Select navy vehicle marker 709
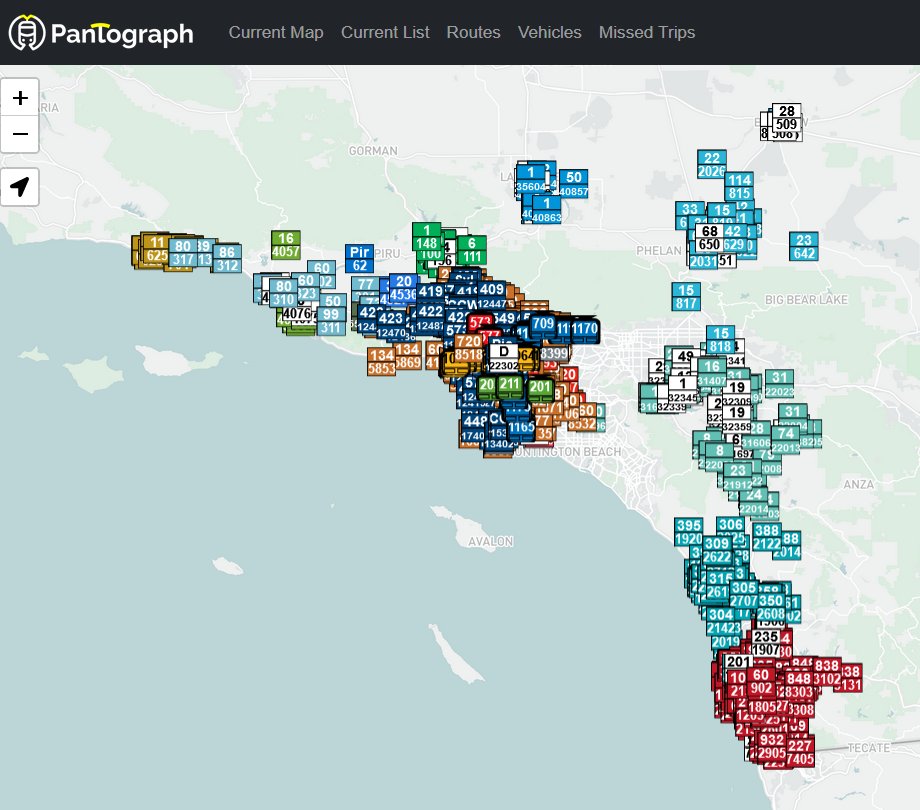Screen dimensions: 920x810 coord(543,327)
